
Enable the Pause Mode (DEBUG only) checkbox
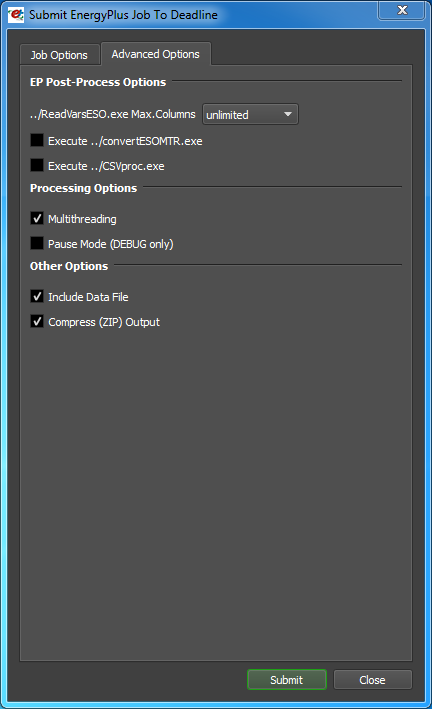coord(37,243)
